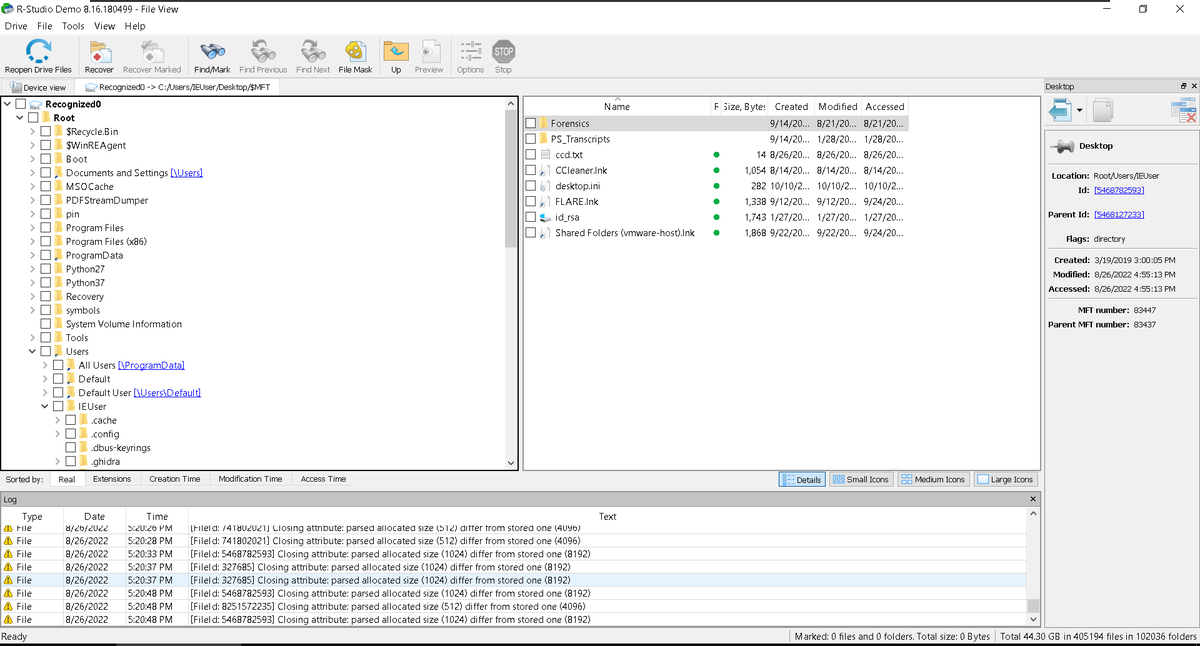
Task: Sort files by Creation Time
Action: pyautogui.click(x=174, y=478)
